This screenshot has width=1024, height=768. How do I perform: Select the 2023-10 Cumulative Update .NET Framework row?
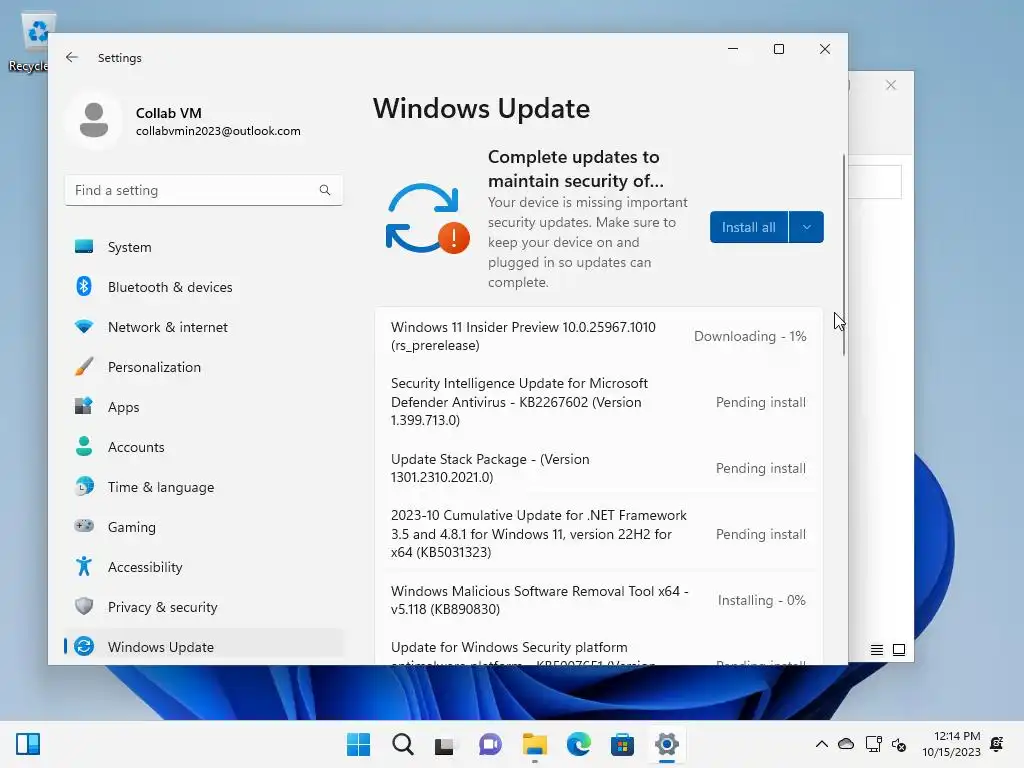[599, 534]
